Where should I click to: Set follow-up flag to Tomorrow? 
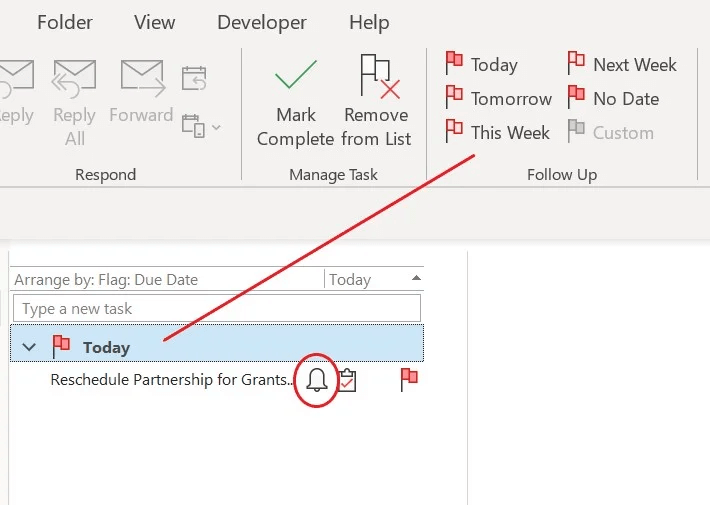click(498, 99)
